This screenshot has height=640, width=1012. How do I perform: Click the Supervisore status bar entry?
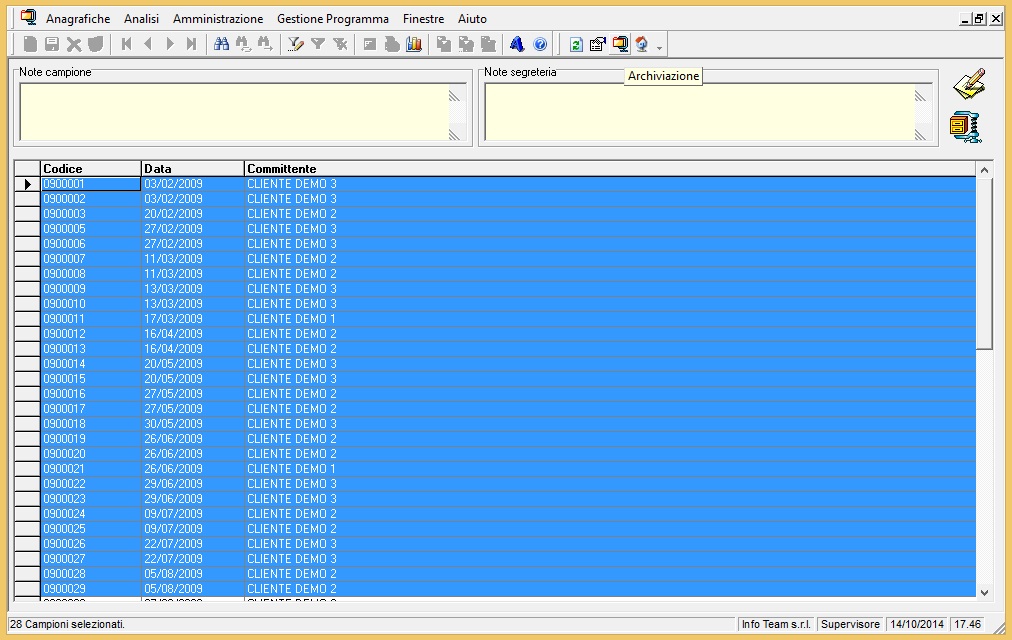point(850,625)
